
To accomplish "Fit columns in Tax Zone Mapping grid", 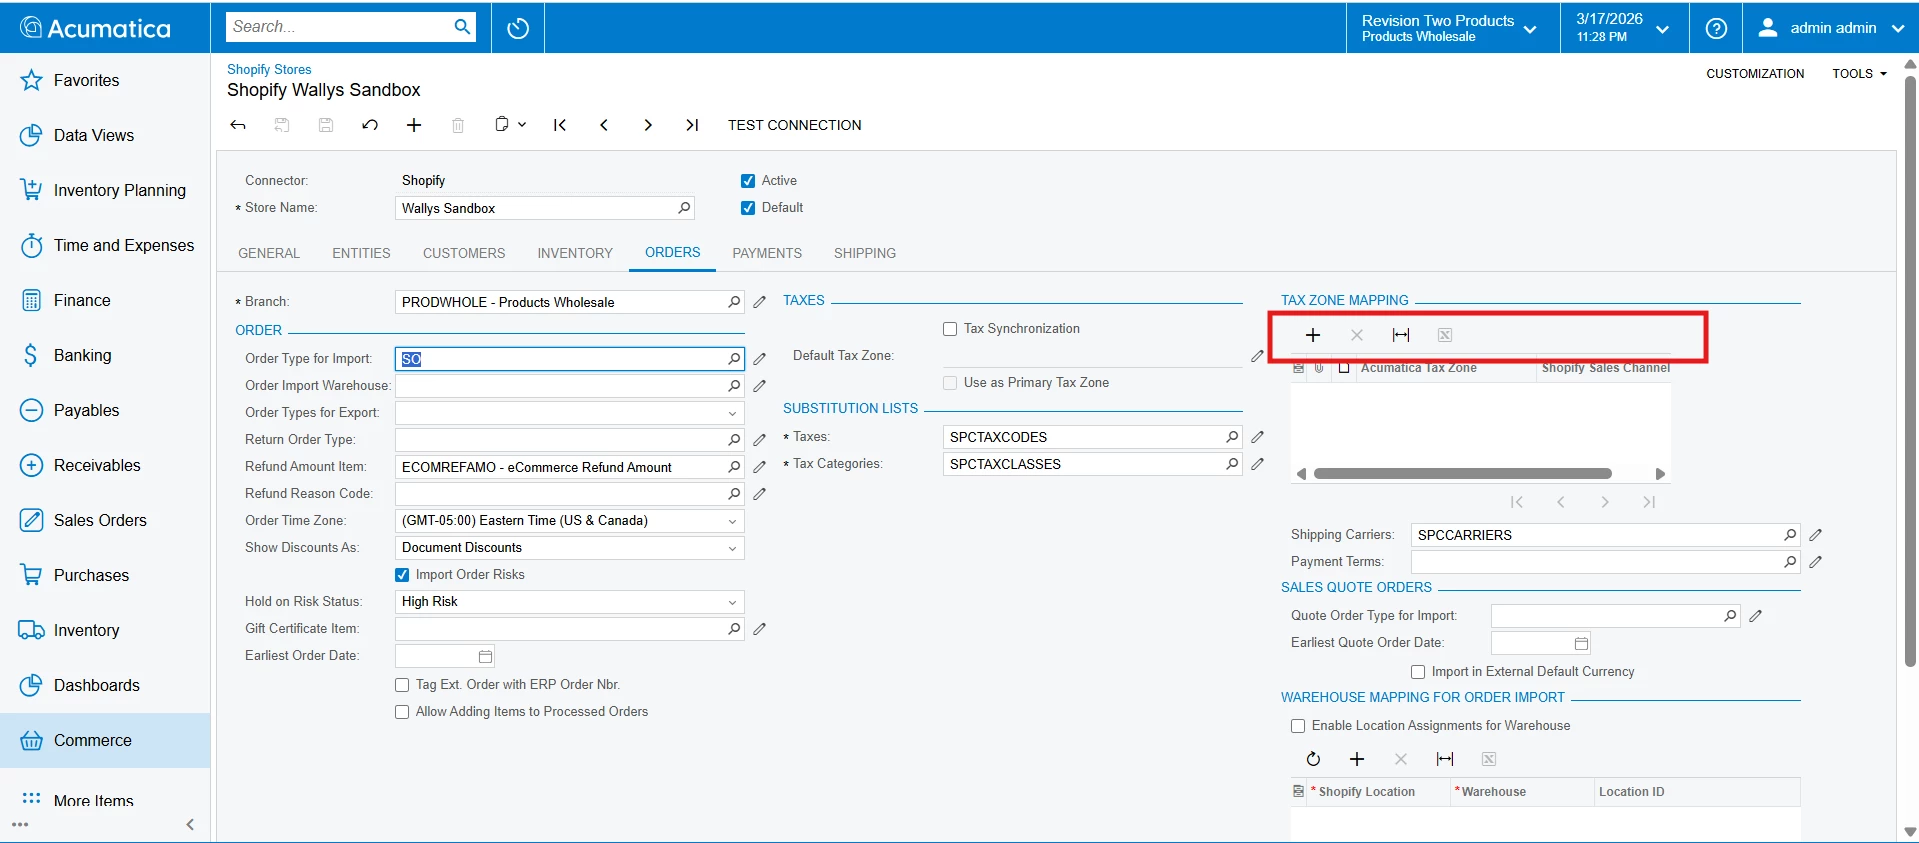I will [1401, 335].
